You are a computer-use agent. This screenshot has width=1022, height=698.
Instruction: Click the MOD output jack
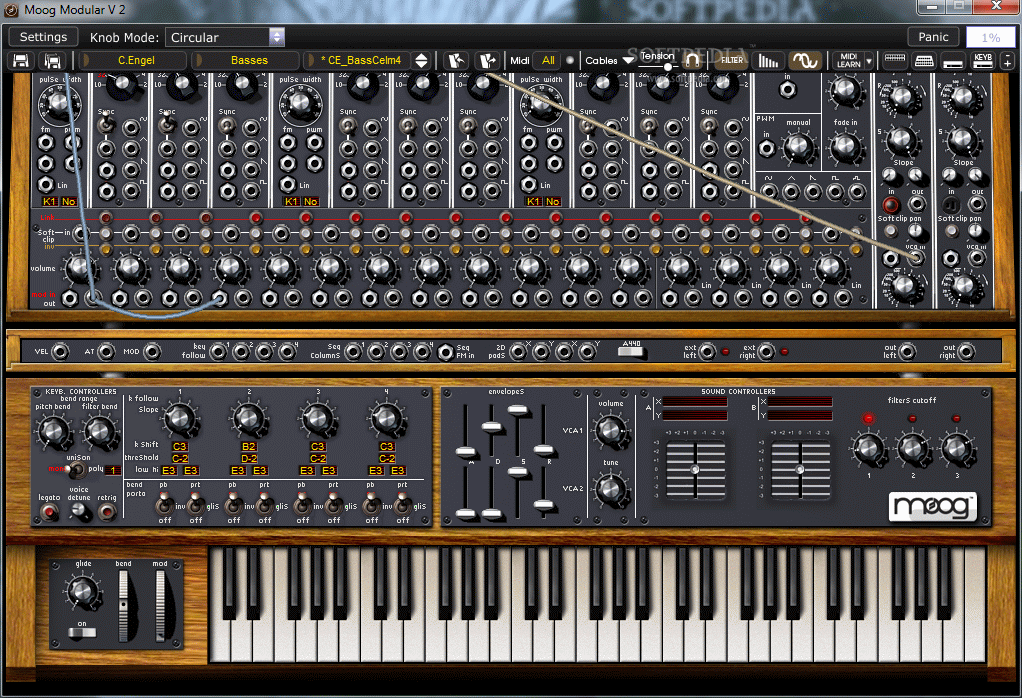click(152, 351)
